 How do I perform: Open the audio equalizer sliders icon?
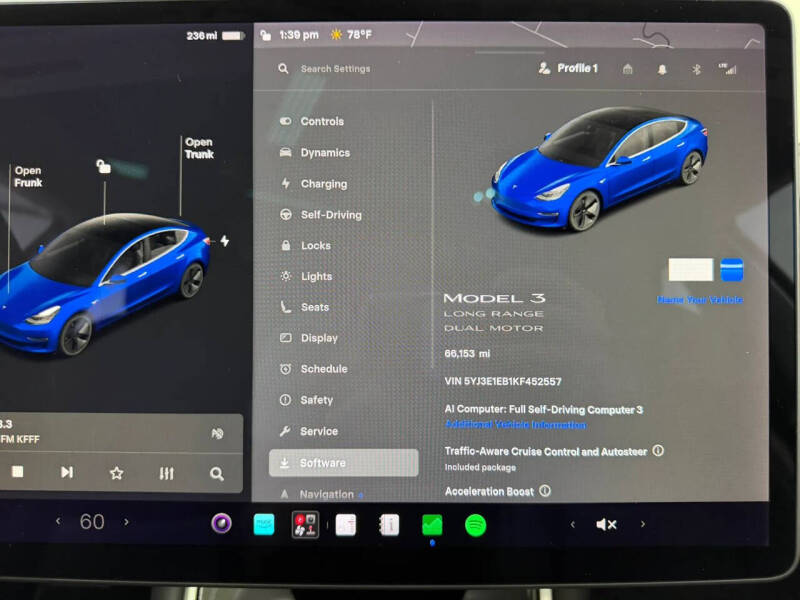click(166, 473)
